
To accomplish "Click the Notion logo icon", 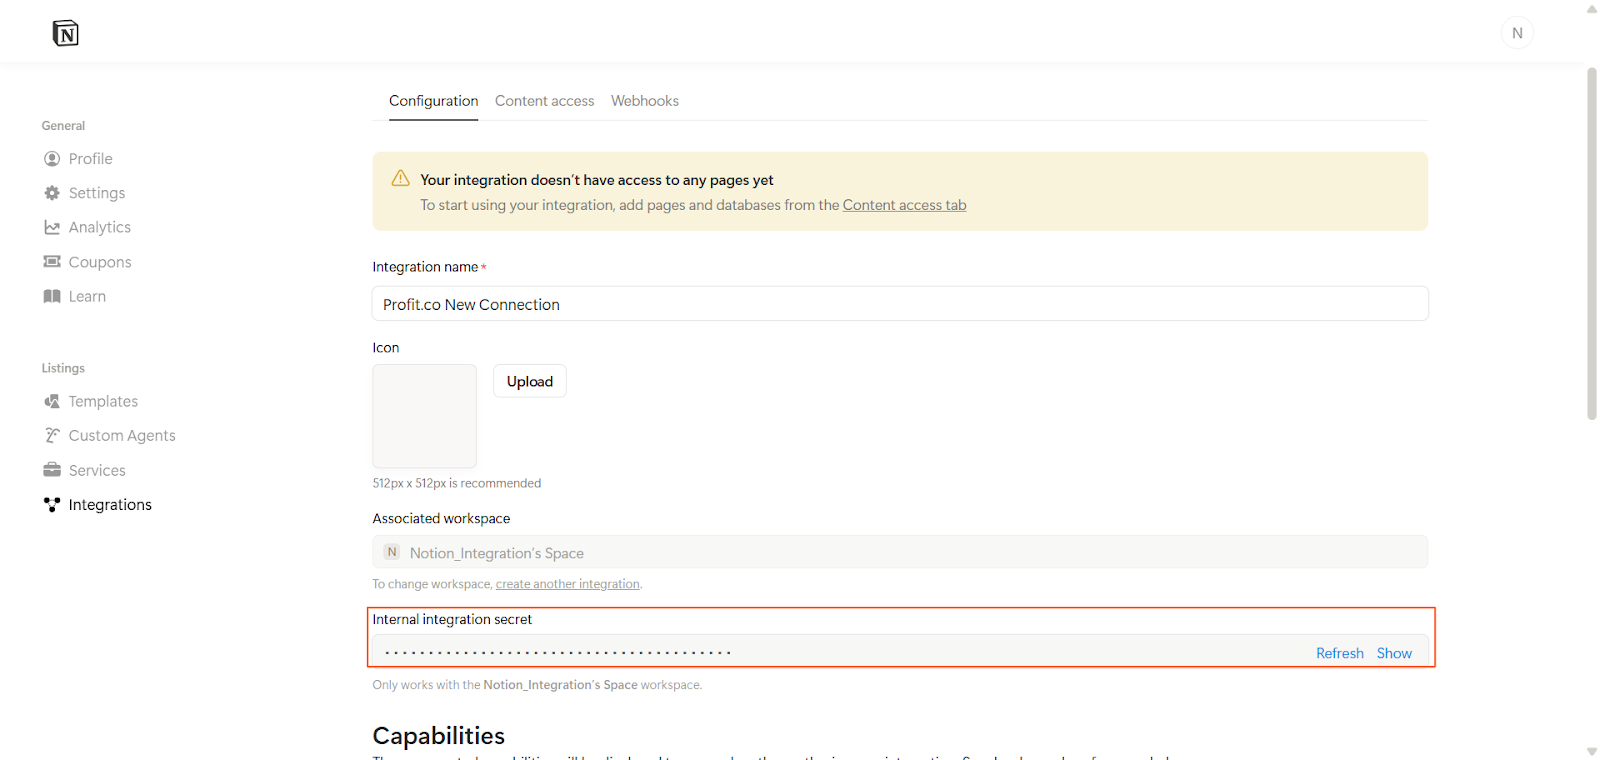I will [65, 33].
